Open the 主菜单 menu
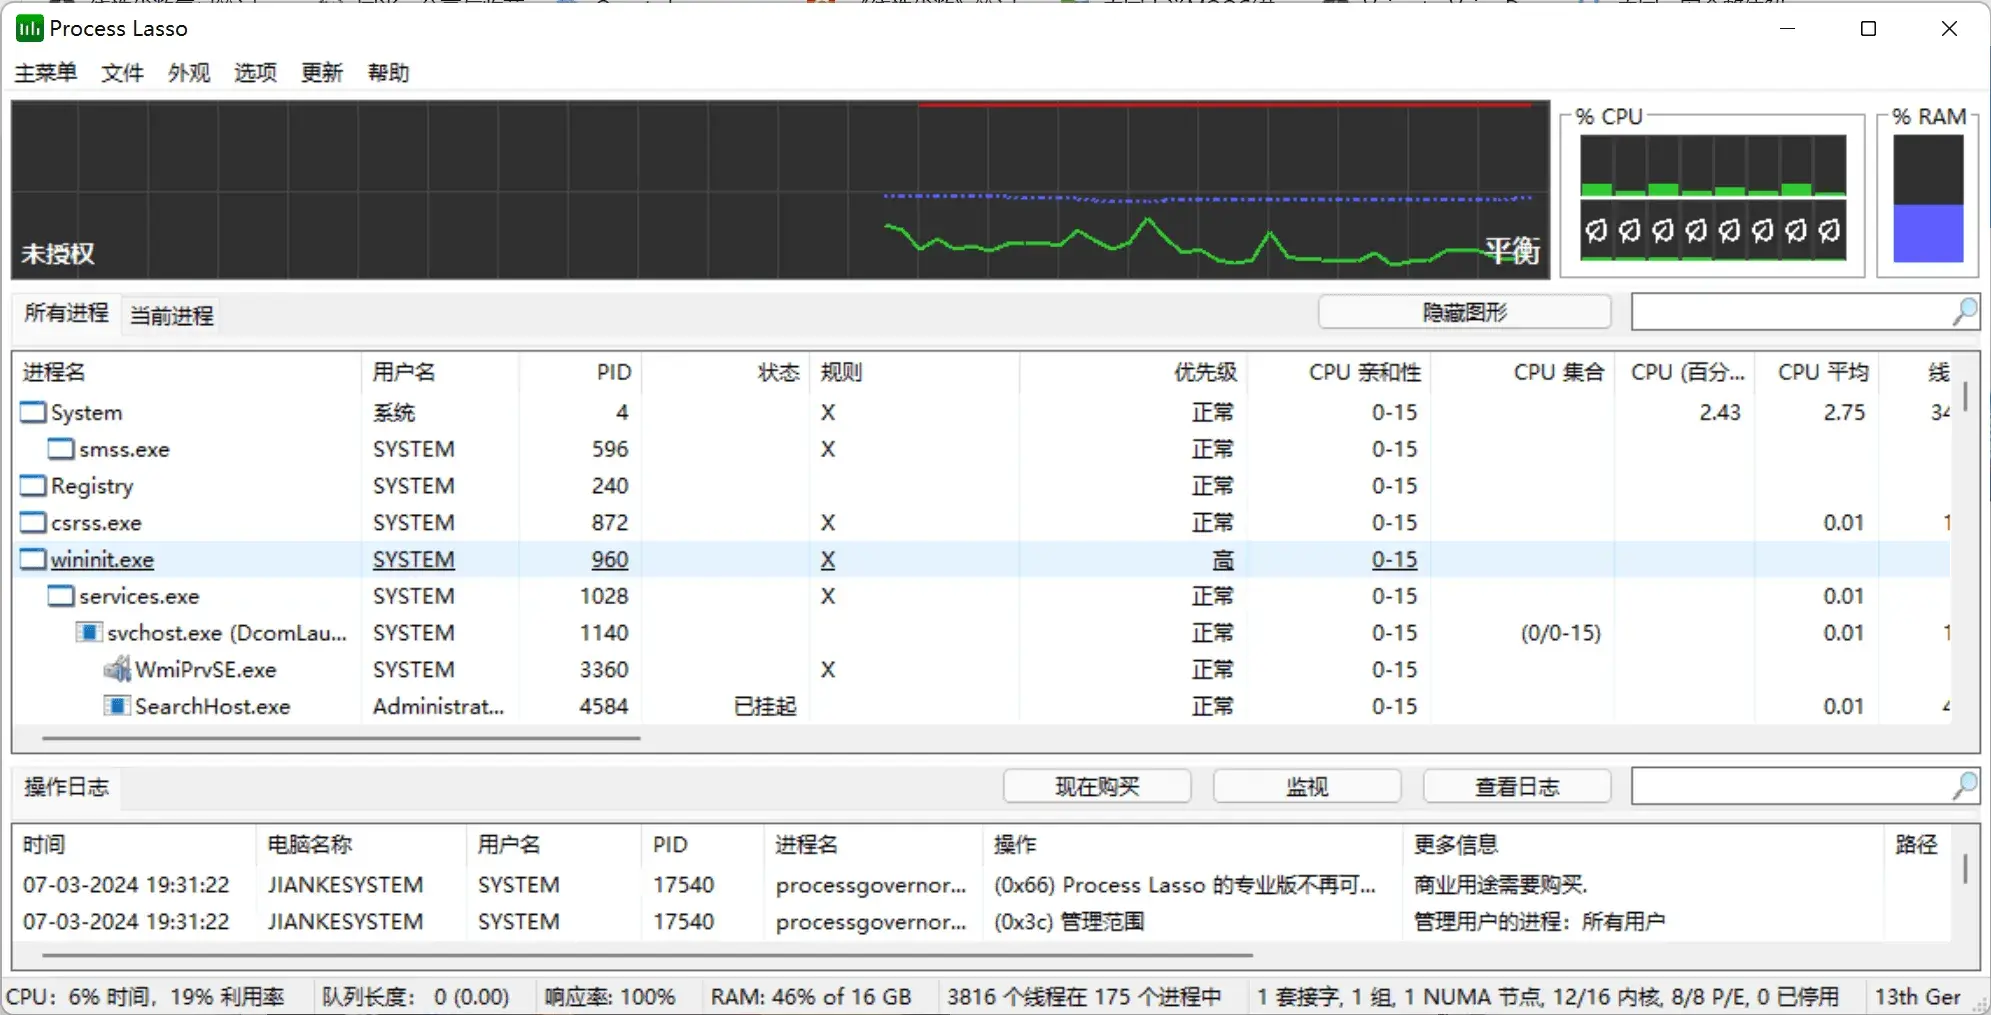 pos(46,72)
